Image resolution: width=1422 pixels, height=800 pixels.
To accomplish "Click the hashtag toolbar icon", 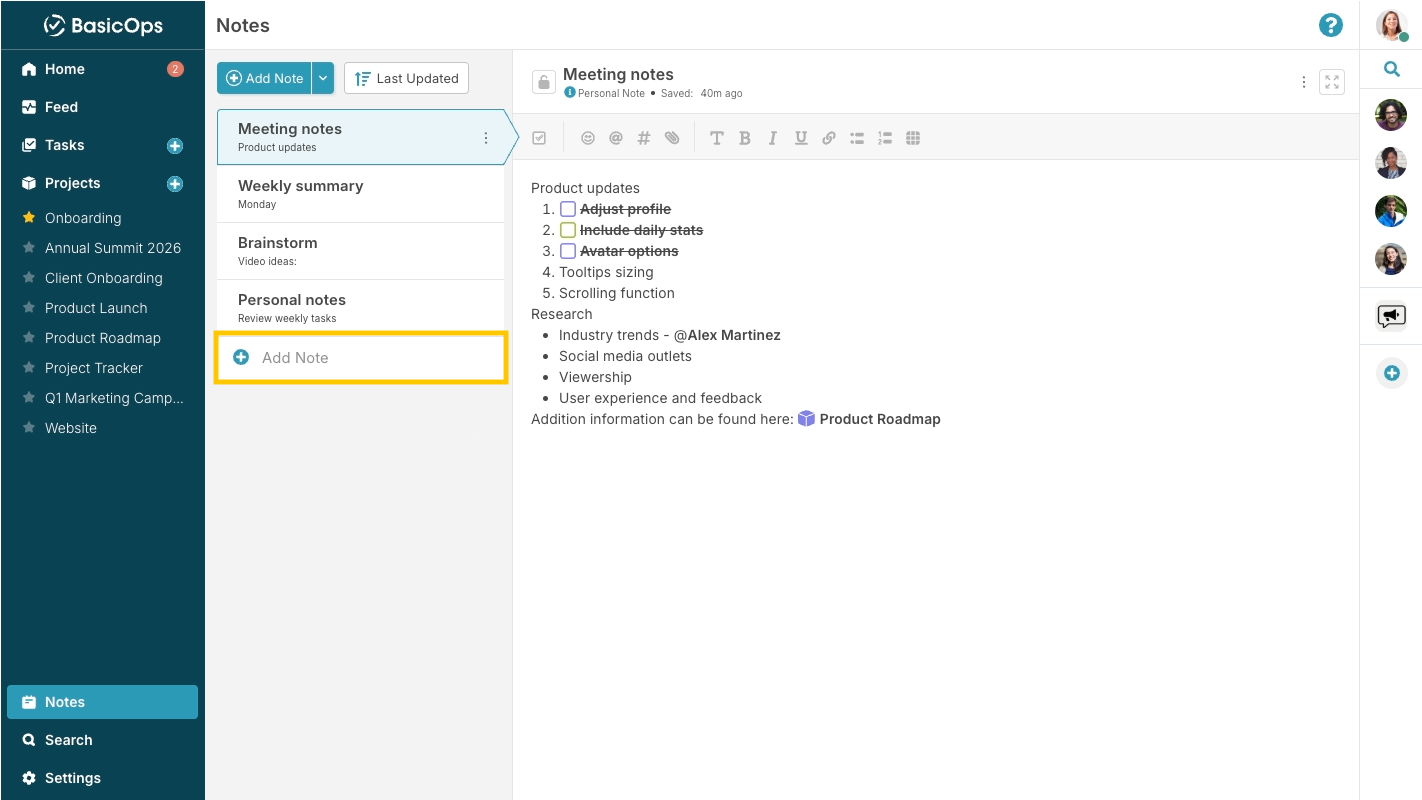I will [x=644, y=139].
